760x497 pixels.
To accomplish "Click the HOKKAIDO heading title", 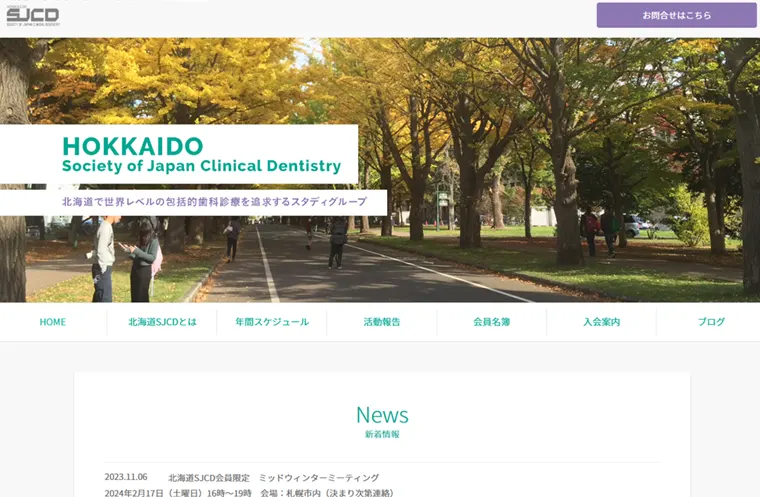I will click(133, 146).
